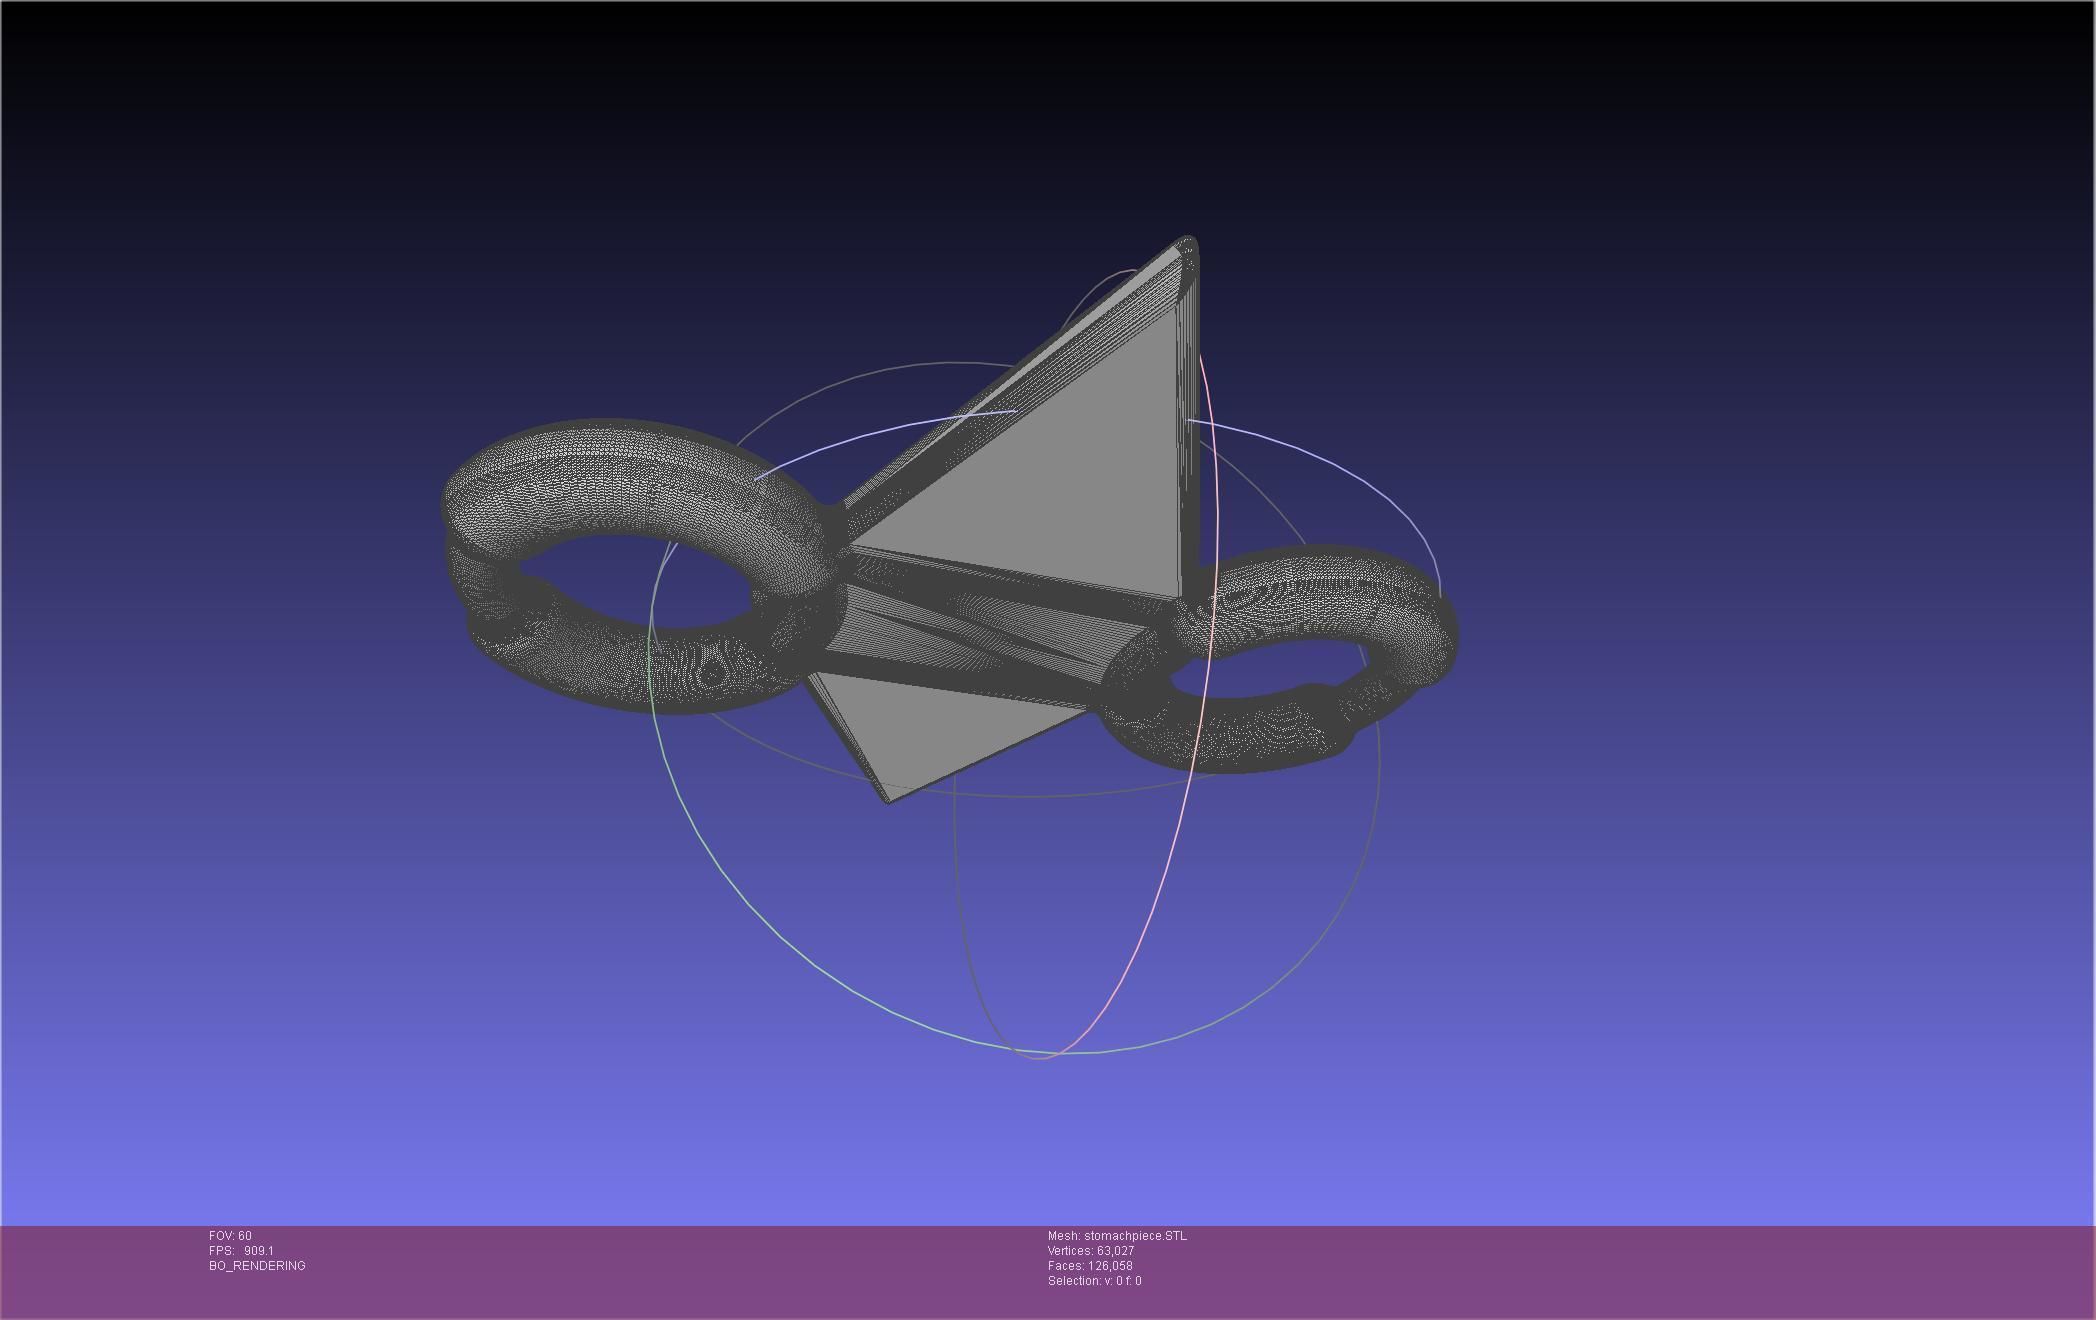Click the lower triangular fin of the model
2096x1320 pixels.
930,730
